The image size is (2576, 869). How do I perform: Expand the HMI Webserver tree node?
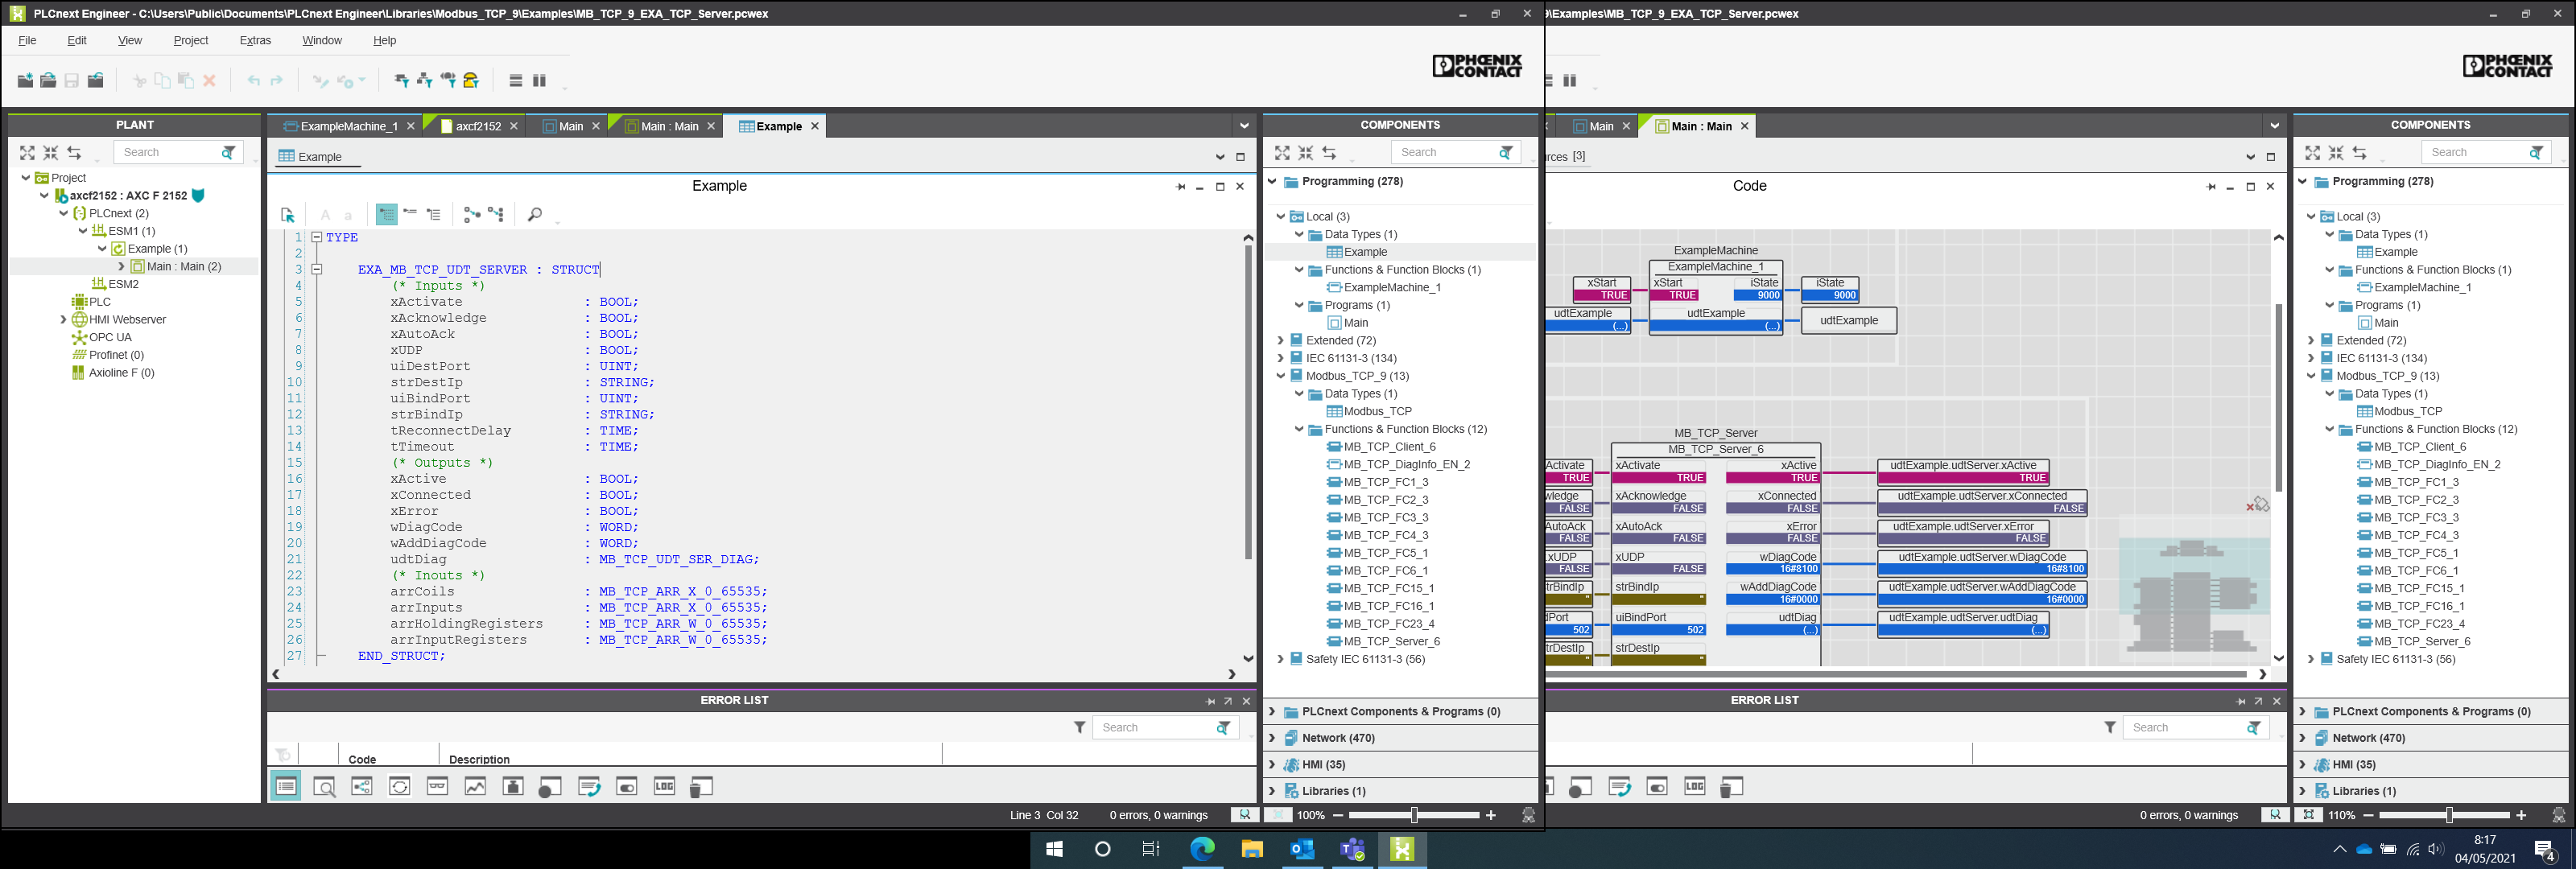point(63,320)
